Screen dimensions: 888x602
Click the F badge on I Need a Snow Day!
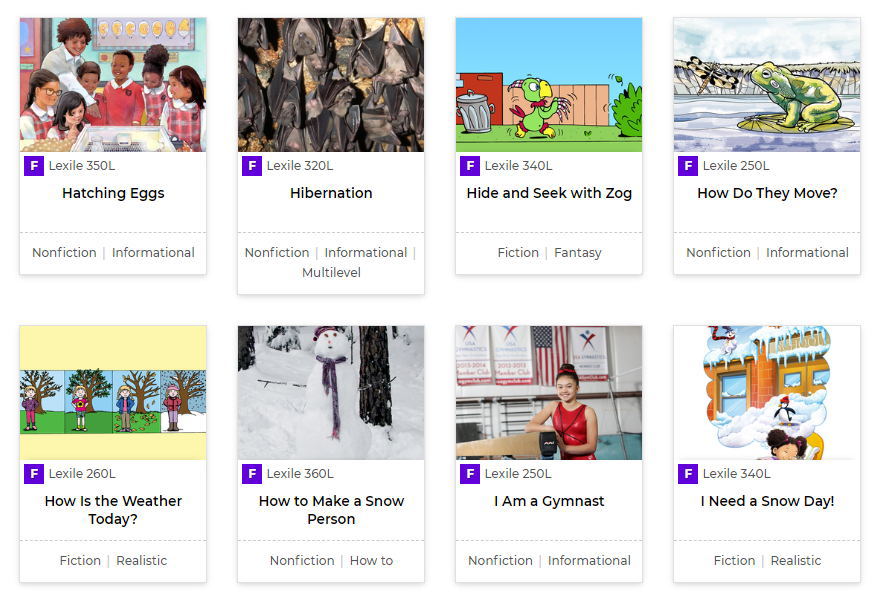[688, 474]
